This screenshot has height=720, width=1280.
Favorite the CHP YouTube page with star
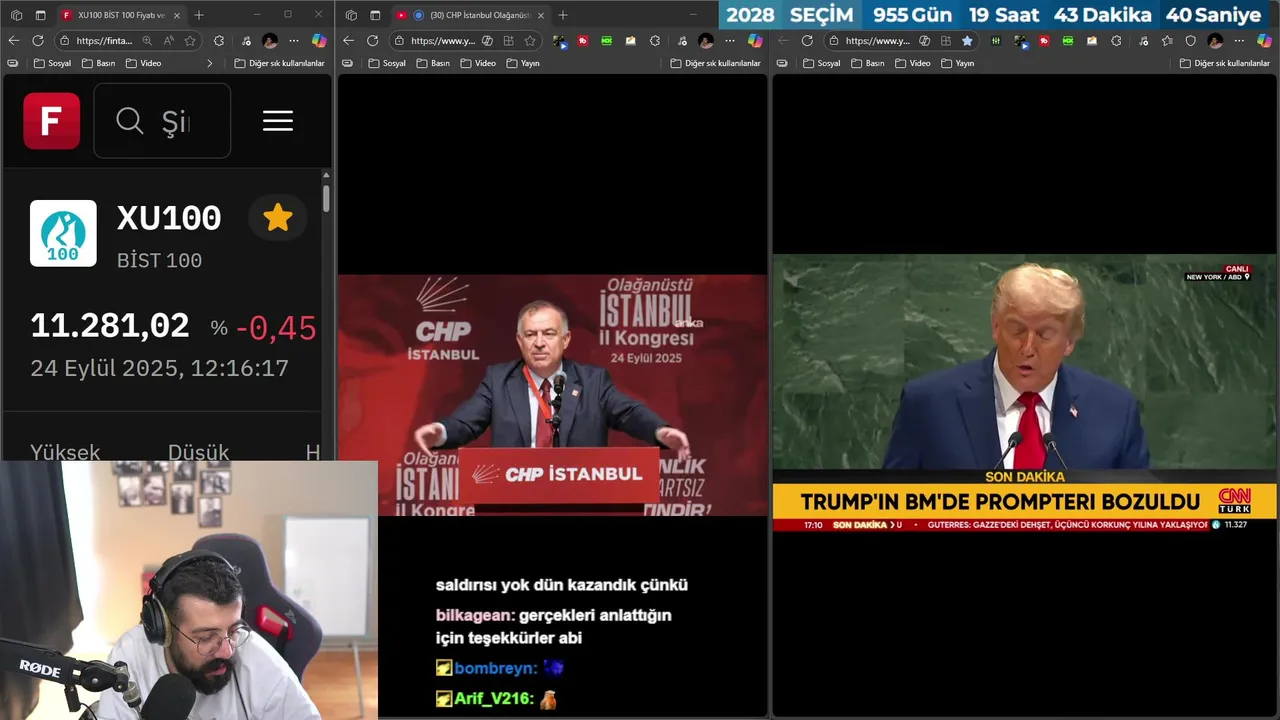pos(530,41)
